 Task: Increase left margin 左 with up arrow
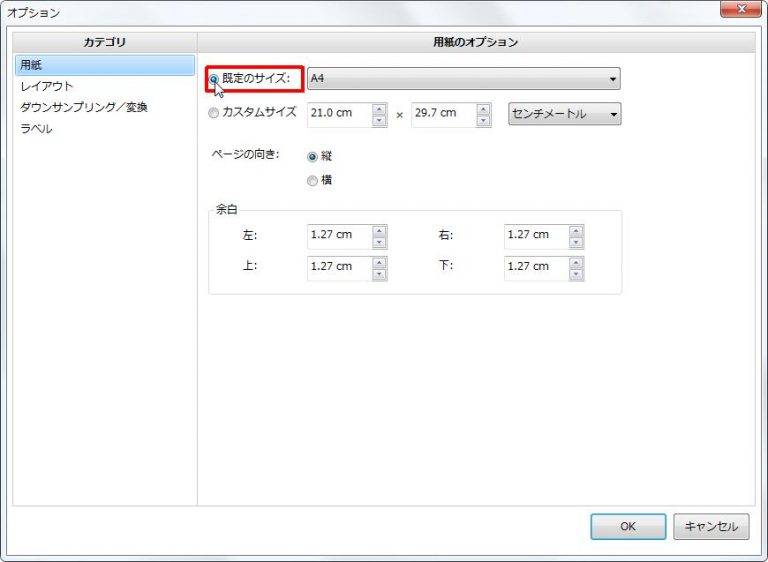pyautogui.click(x=379, y=230)
